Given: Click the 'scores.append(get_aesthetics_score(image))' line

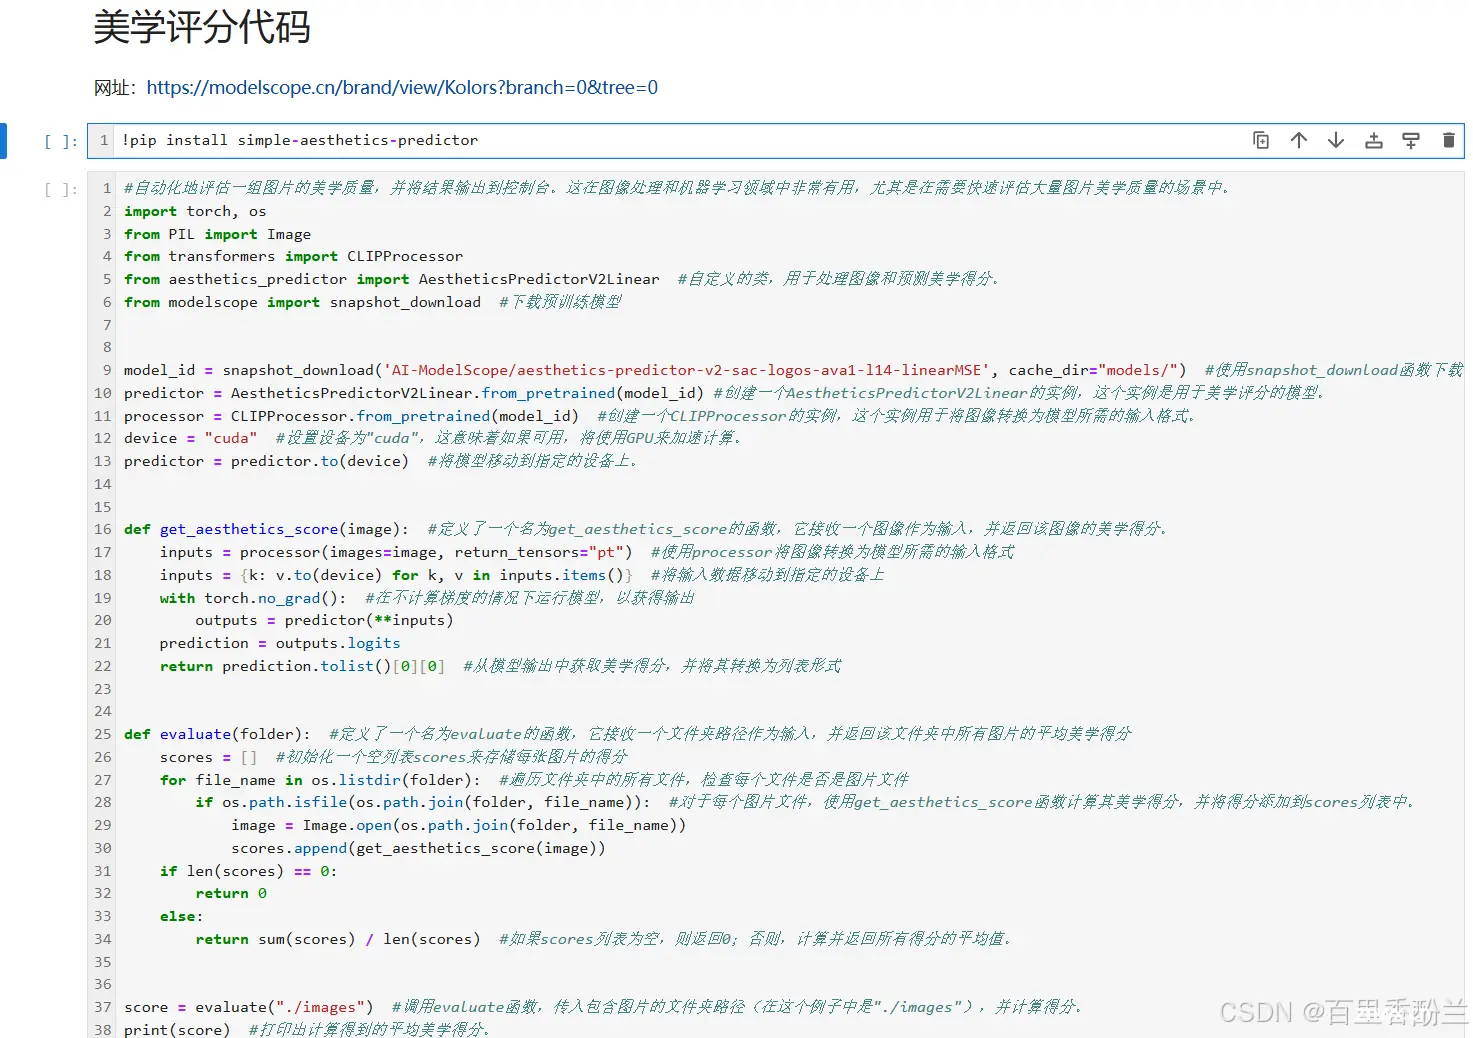Looking at the screenshot, I should click(418, 848).
